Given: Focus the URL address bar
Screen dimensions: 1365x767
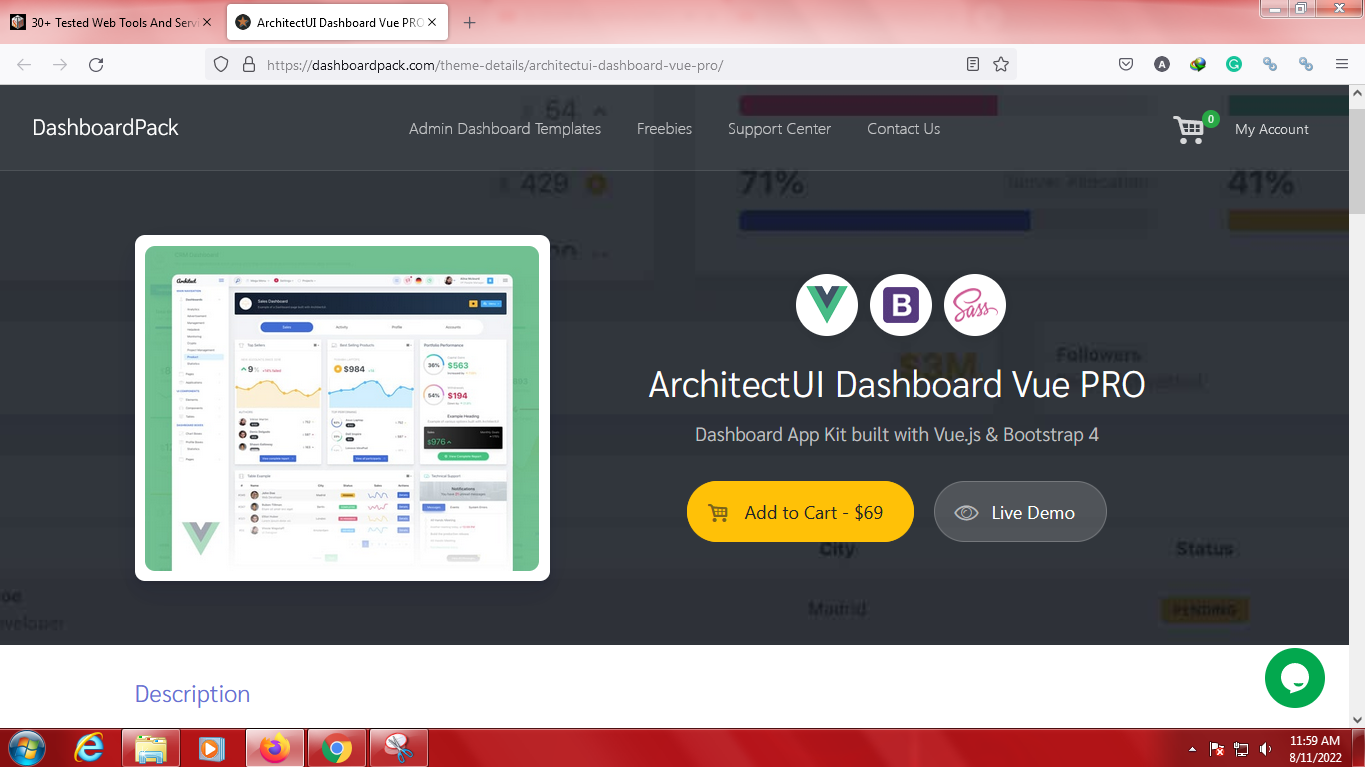Looking at the screenshot, I should click(x=610, y=64).
